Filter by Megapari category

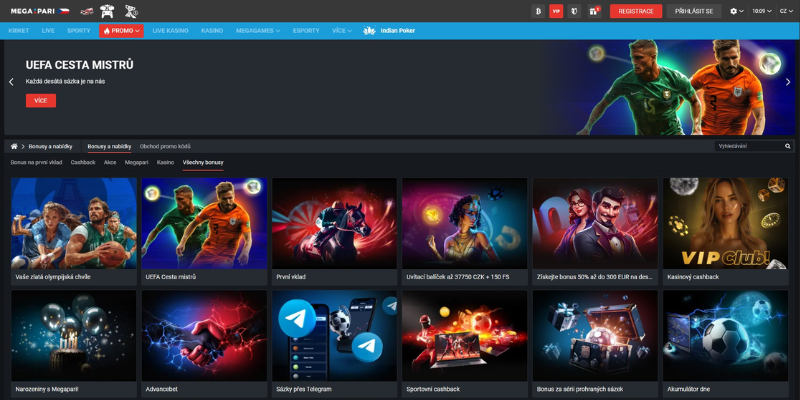pyautogui.click(x=137, y=162)
